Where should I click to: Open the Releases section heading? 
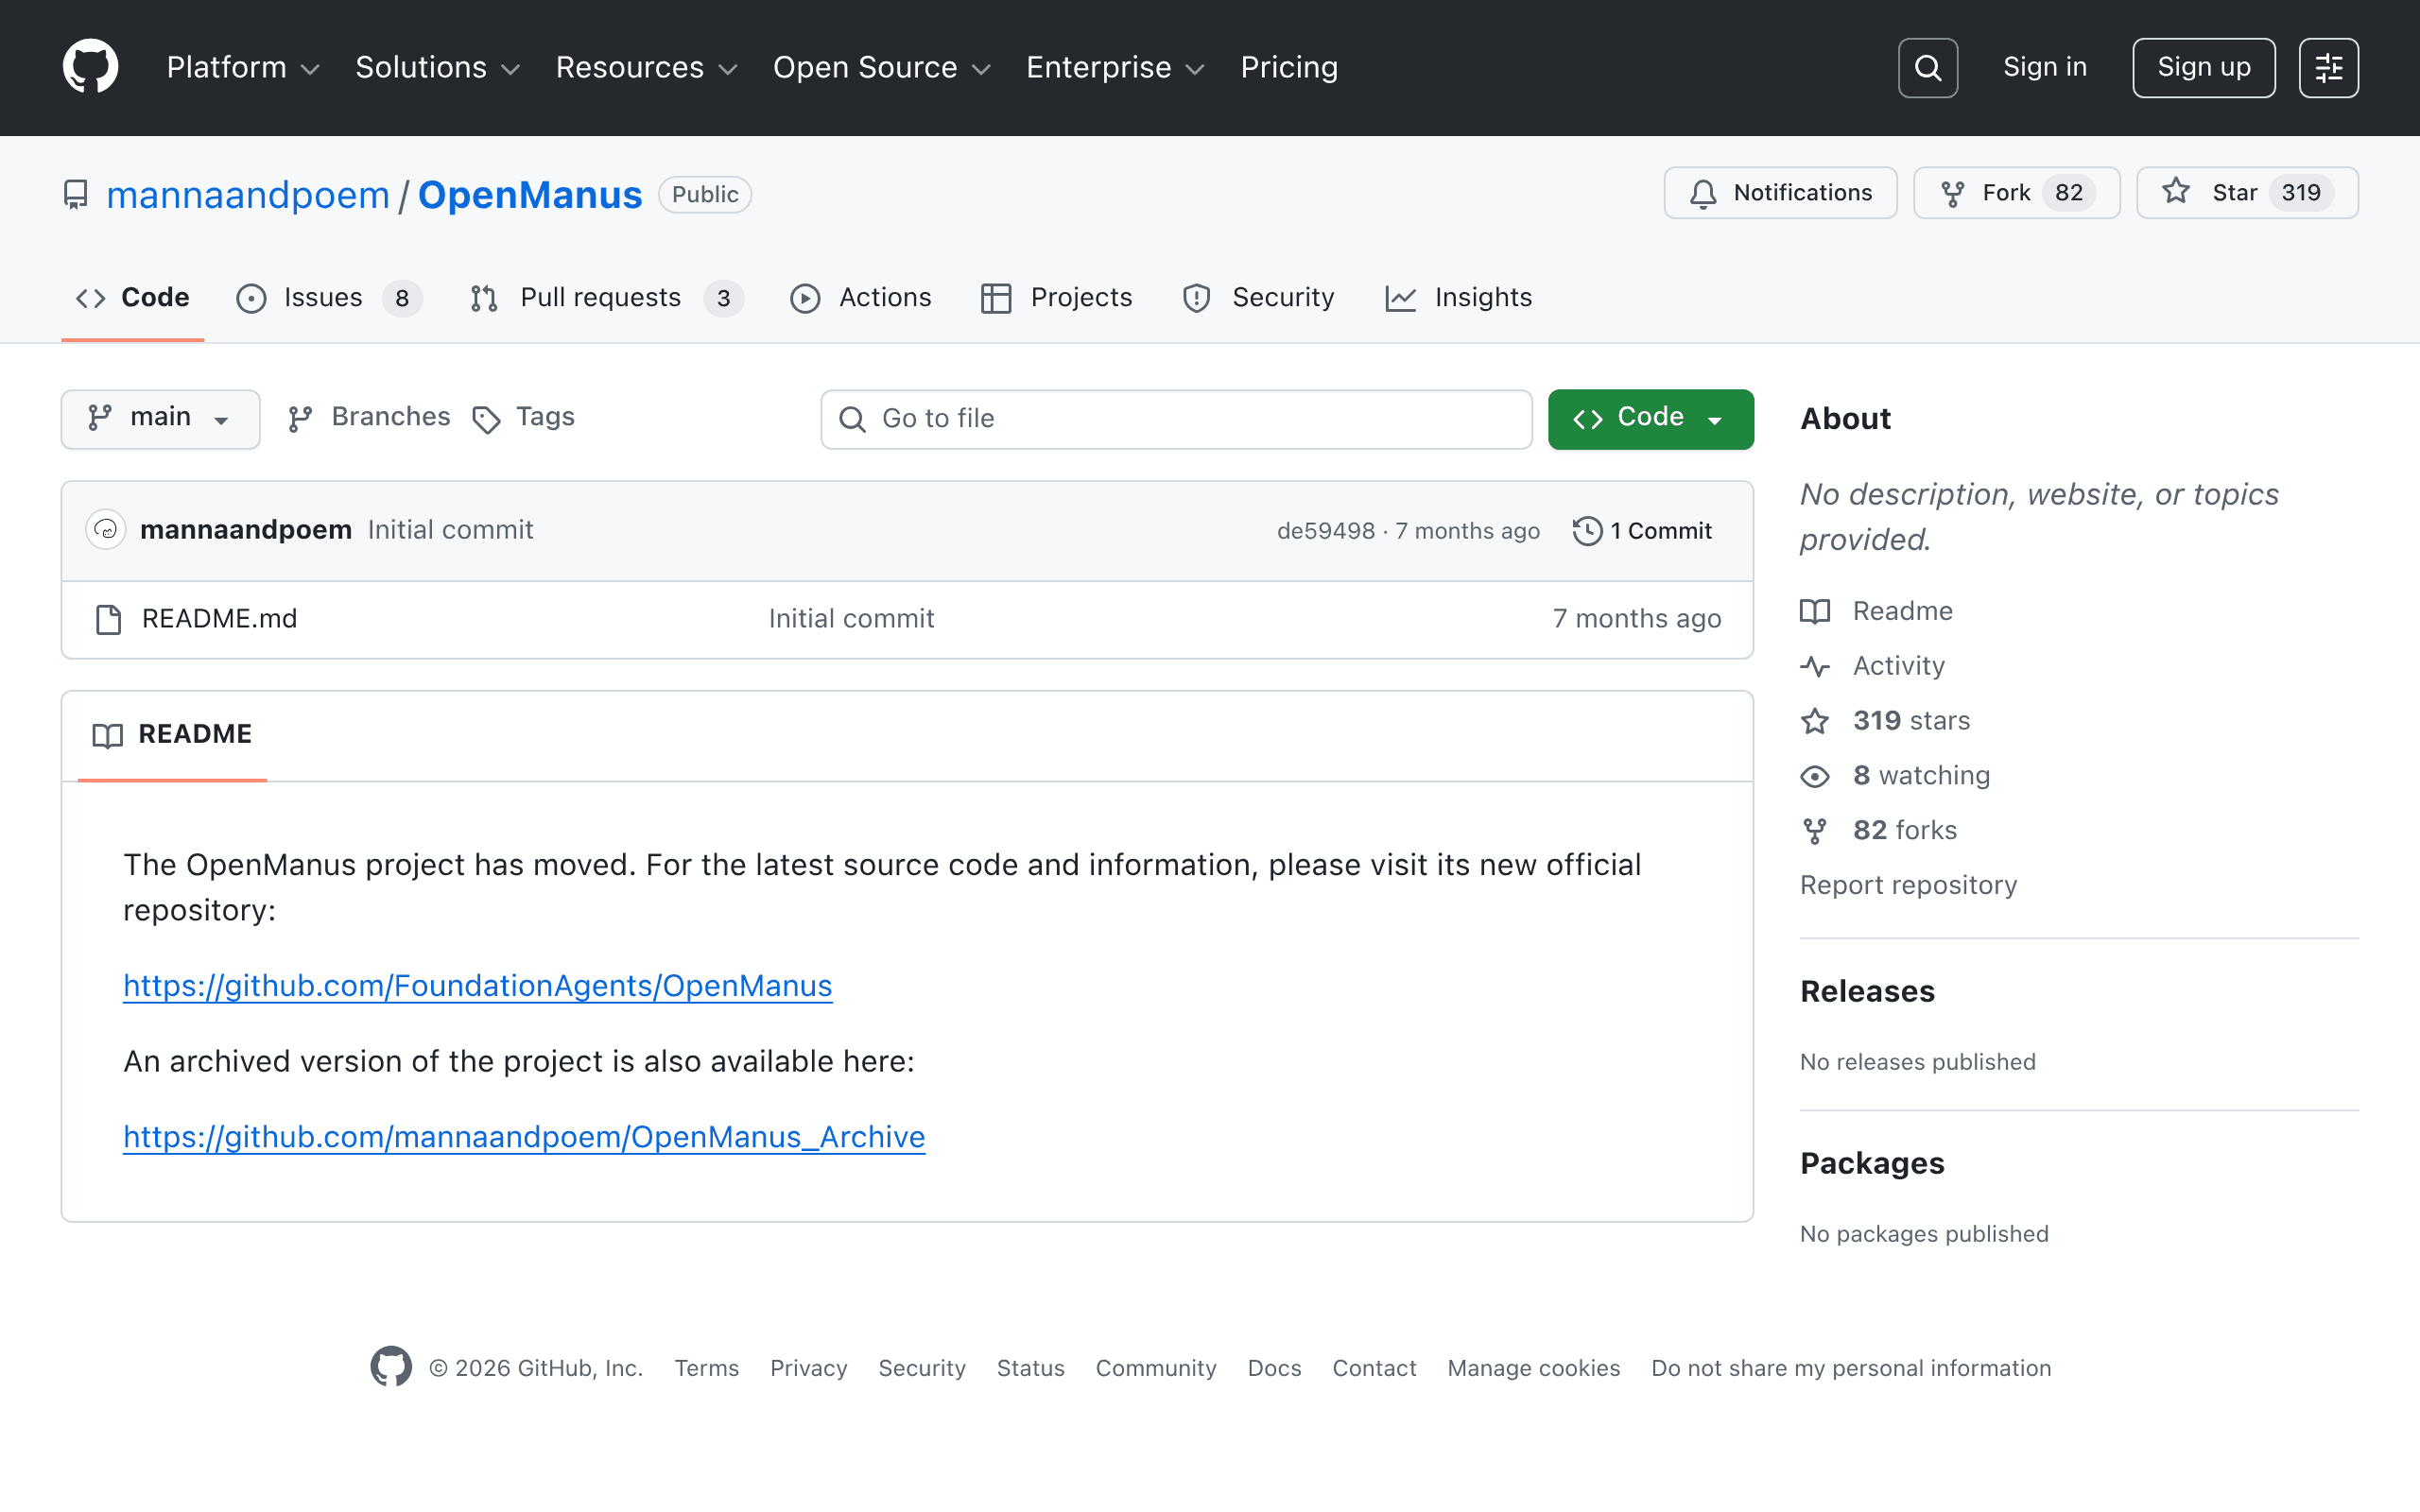pos(1867,992)
